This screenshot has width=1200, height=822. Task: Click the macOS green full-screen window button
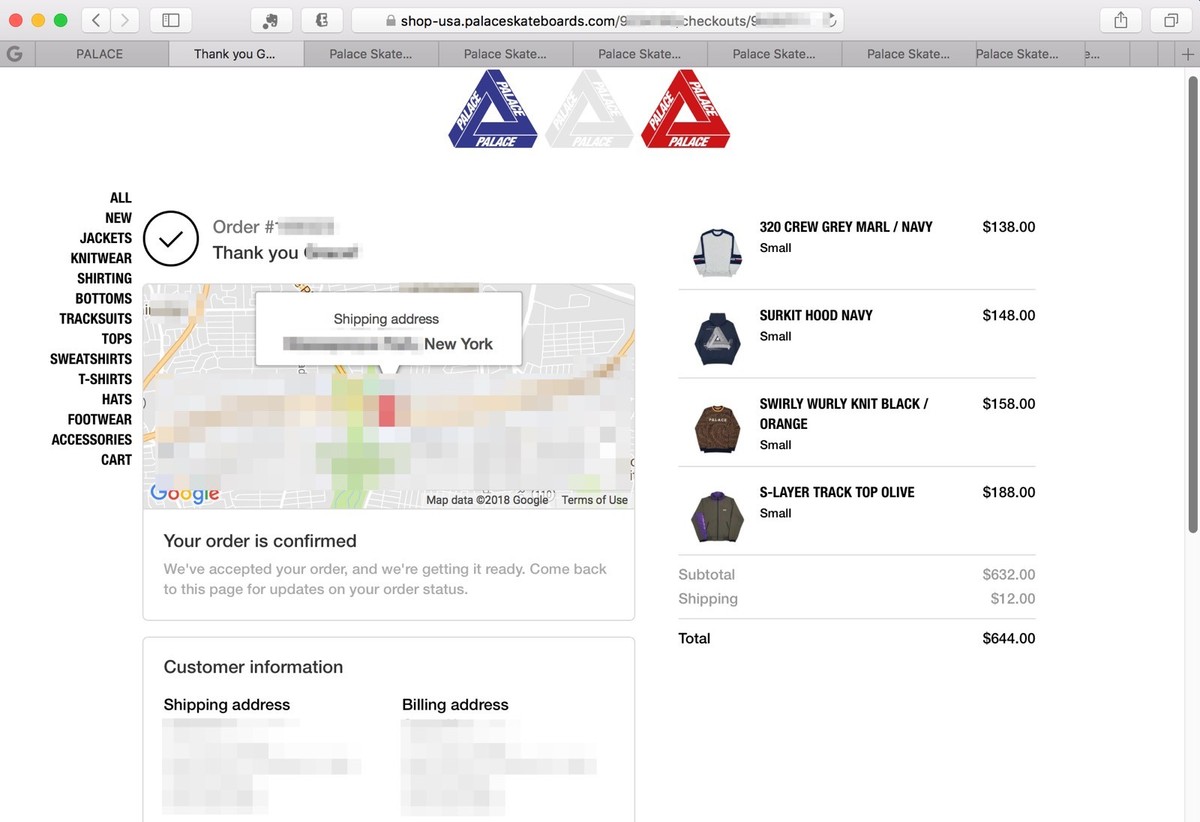pos(60,20)
